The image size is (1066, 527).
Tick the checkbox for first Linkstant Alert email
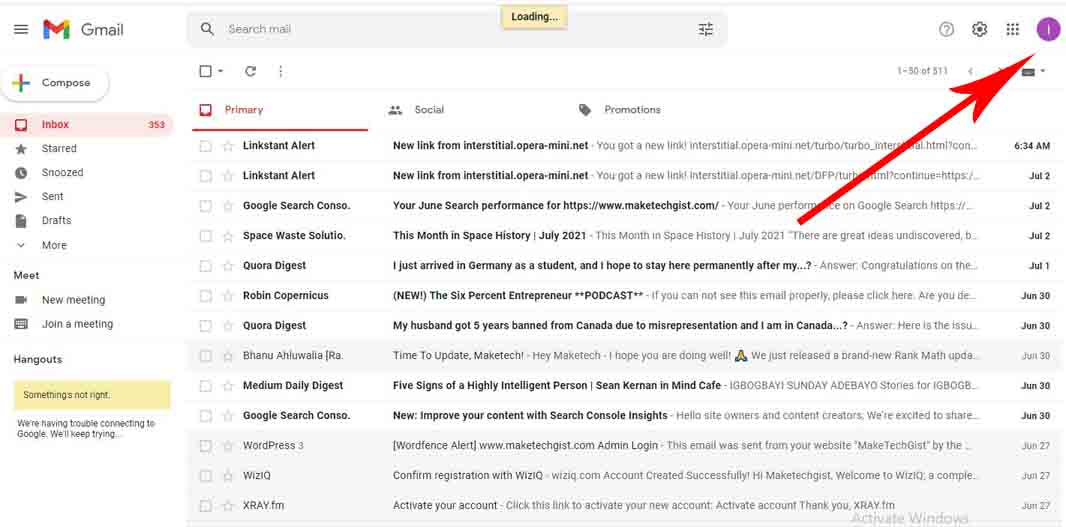pos(205,146)
